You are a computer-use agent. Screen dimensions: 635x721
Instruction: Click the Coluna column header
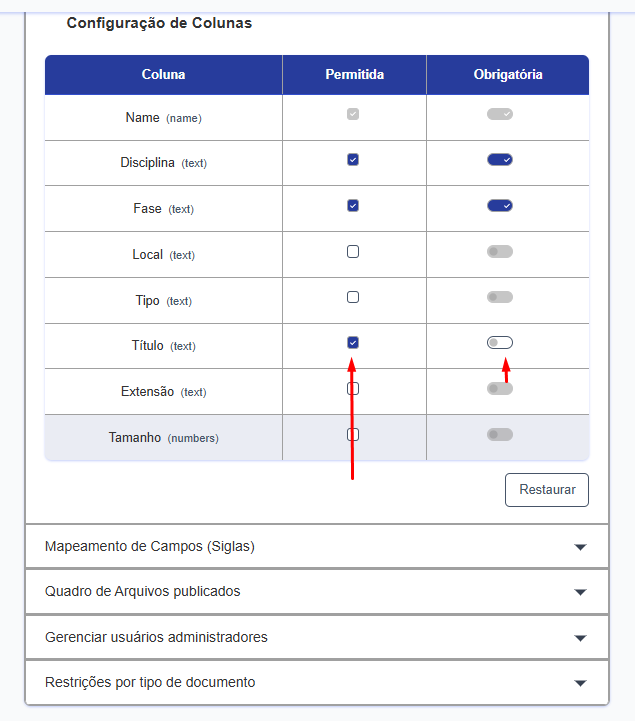pos(163,75)
